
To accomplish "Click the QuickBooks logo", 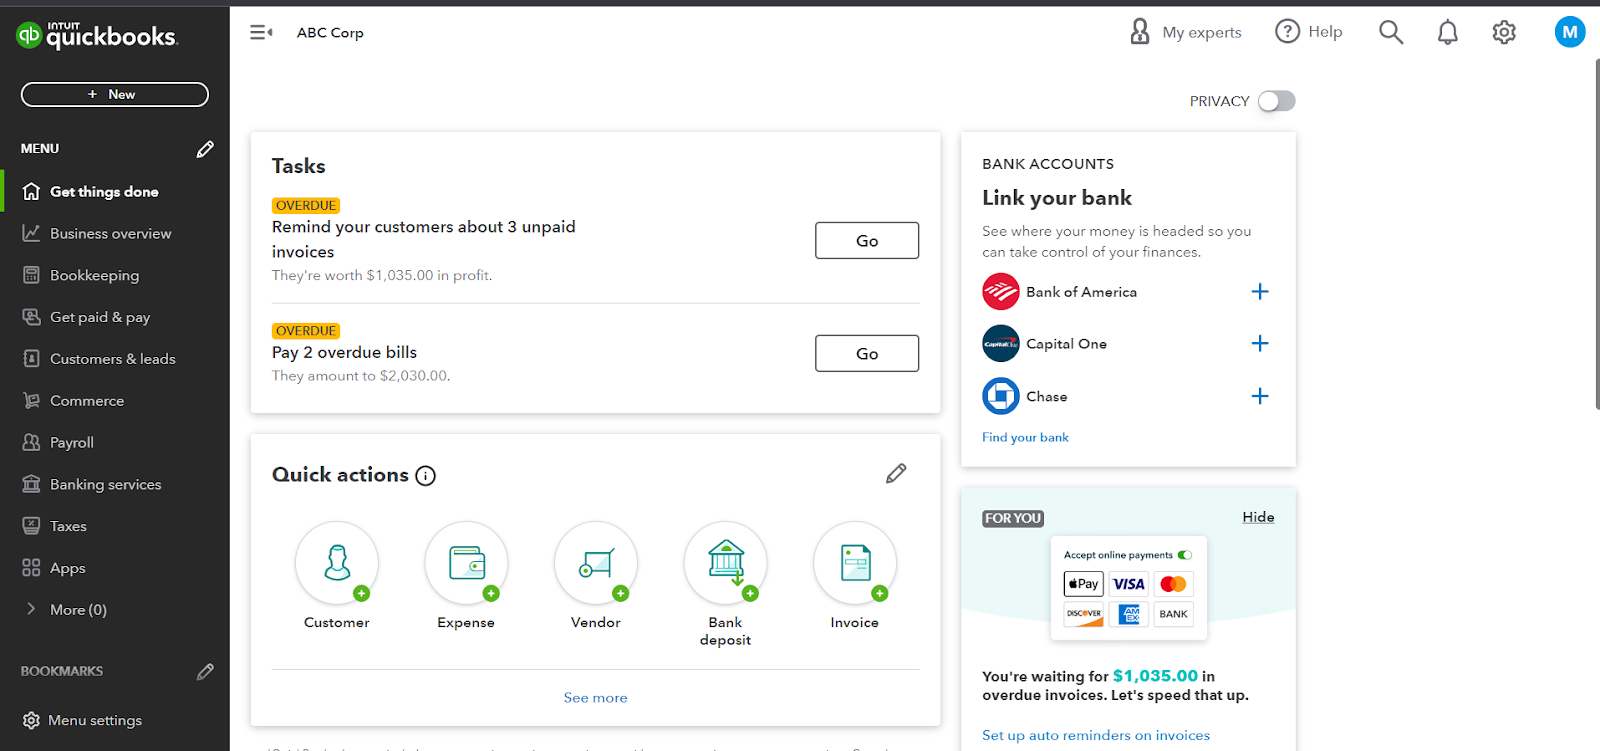I will pos(97,35).
